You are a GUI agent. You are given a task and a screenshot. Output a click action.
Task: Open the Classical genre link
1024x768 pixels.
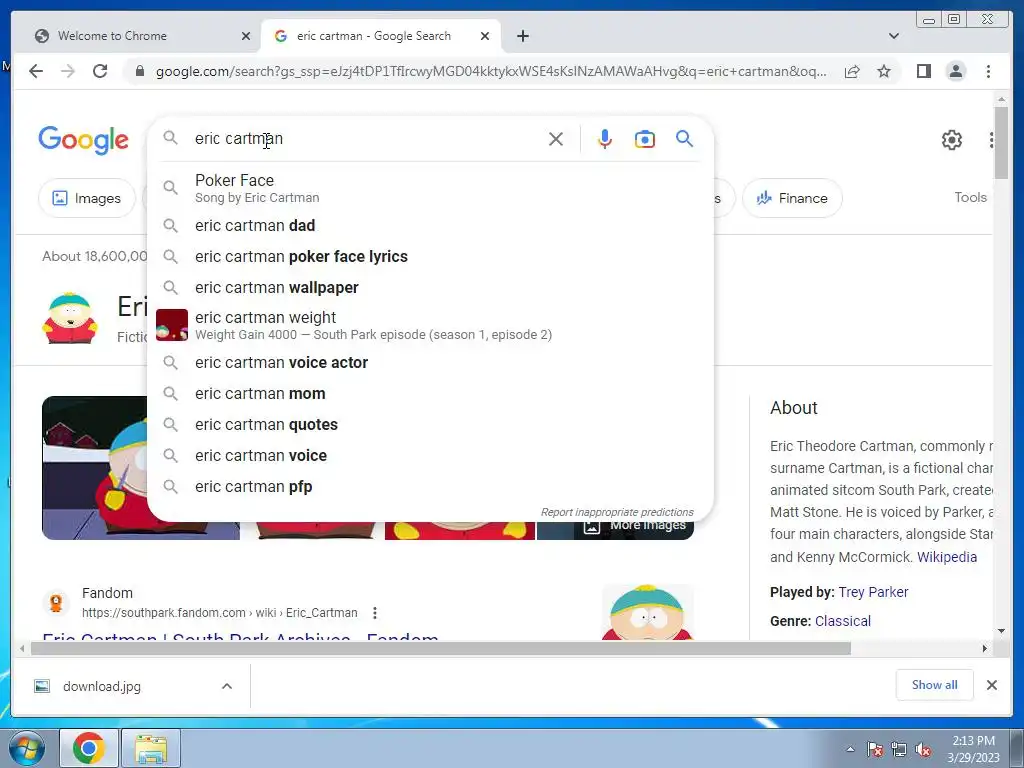point(843,621)
